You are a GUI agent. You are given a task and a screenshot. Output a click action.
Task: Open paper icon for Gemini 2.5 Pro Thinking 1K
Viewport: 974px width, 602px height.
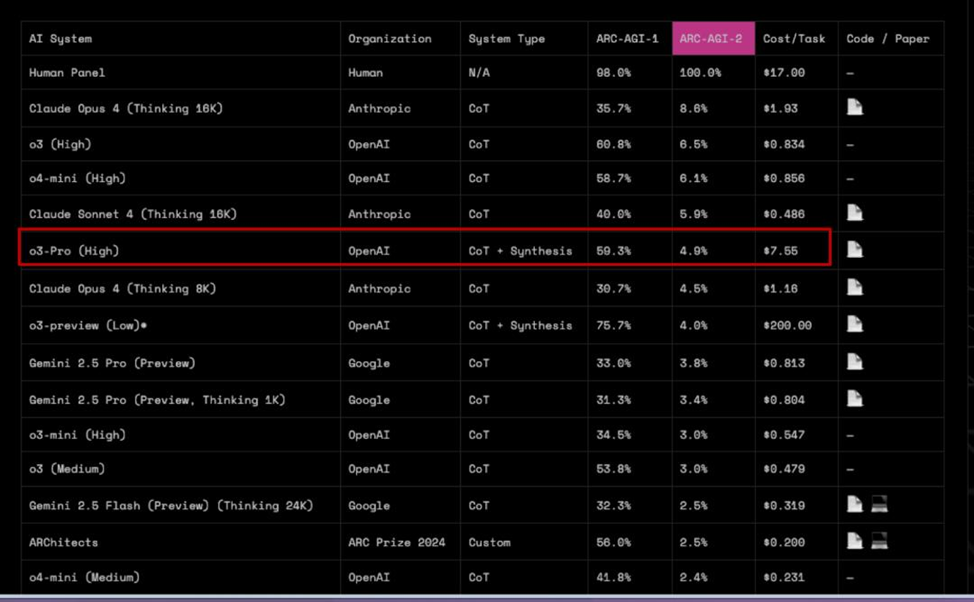(855, 399)
